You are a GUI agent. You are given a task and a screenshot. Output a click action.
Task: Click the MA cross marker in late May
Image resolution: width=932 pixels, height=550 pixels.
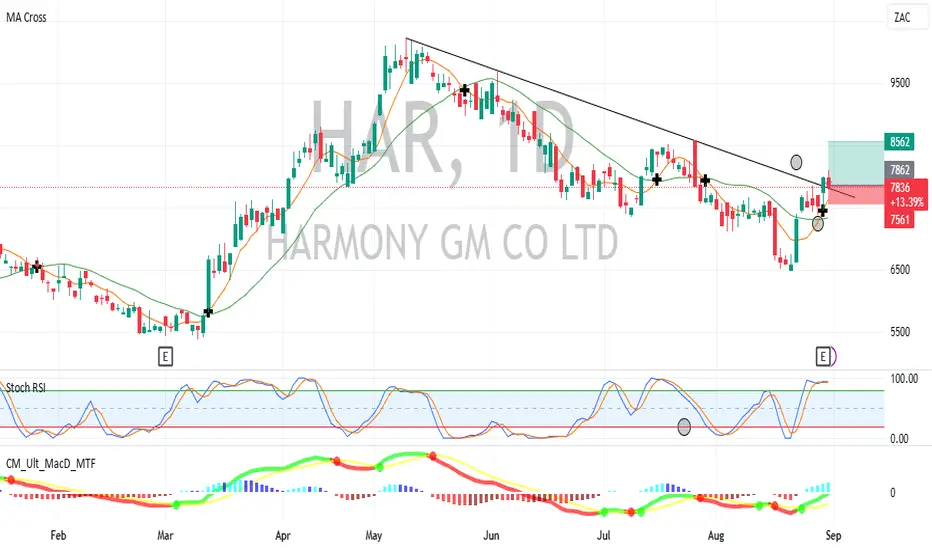point(464,90)
